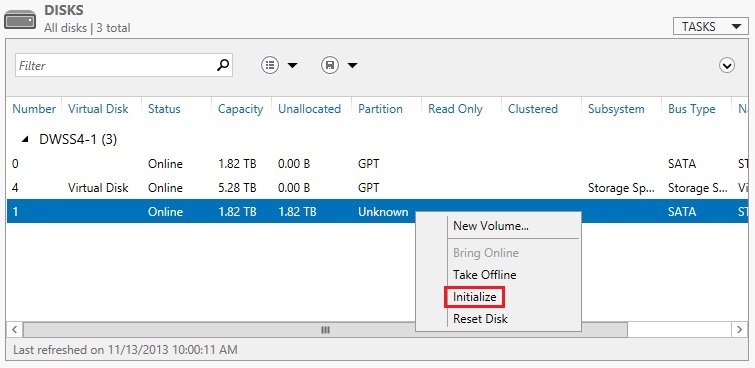Click the Disks panel drive icon
Screen dimensions: 755x368
click(x=20, y=19)
